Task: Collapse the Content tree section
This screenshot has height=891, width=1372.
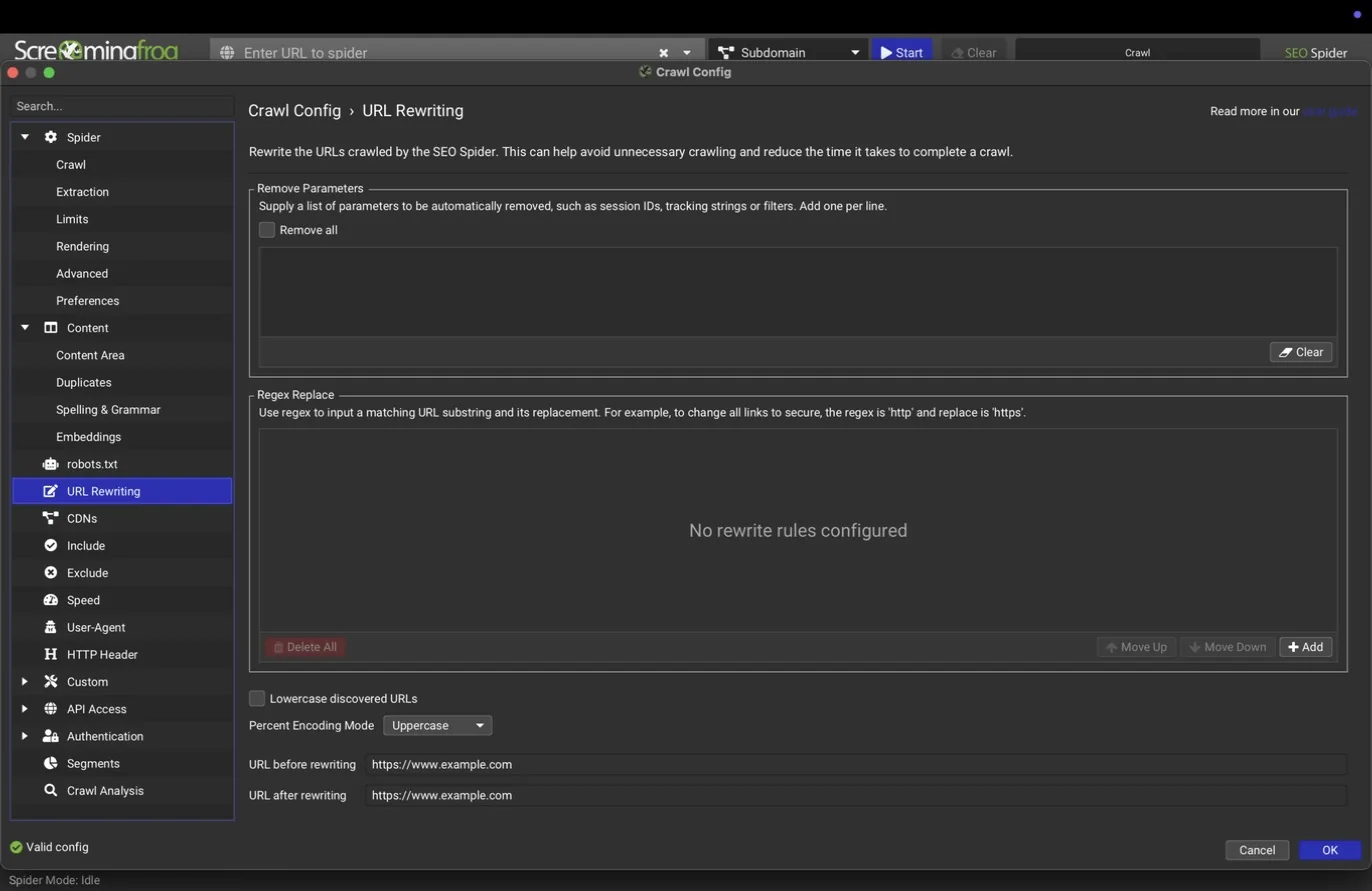Action: click(x=25, y=328)
